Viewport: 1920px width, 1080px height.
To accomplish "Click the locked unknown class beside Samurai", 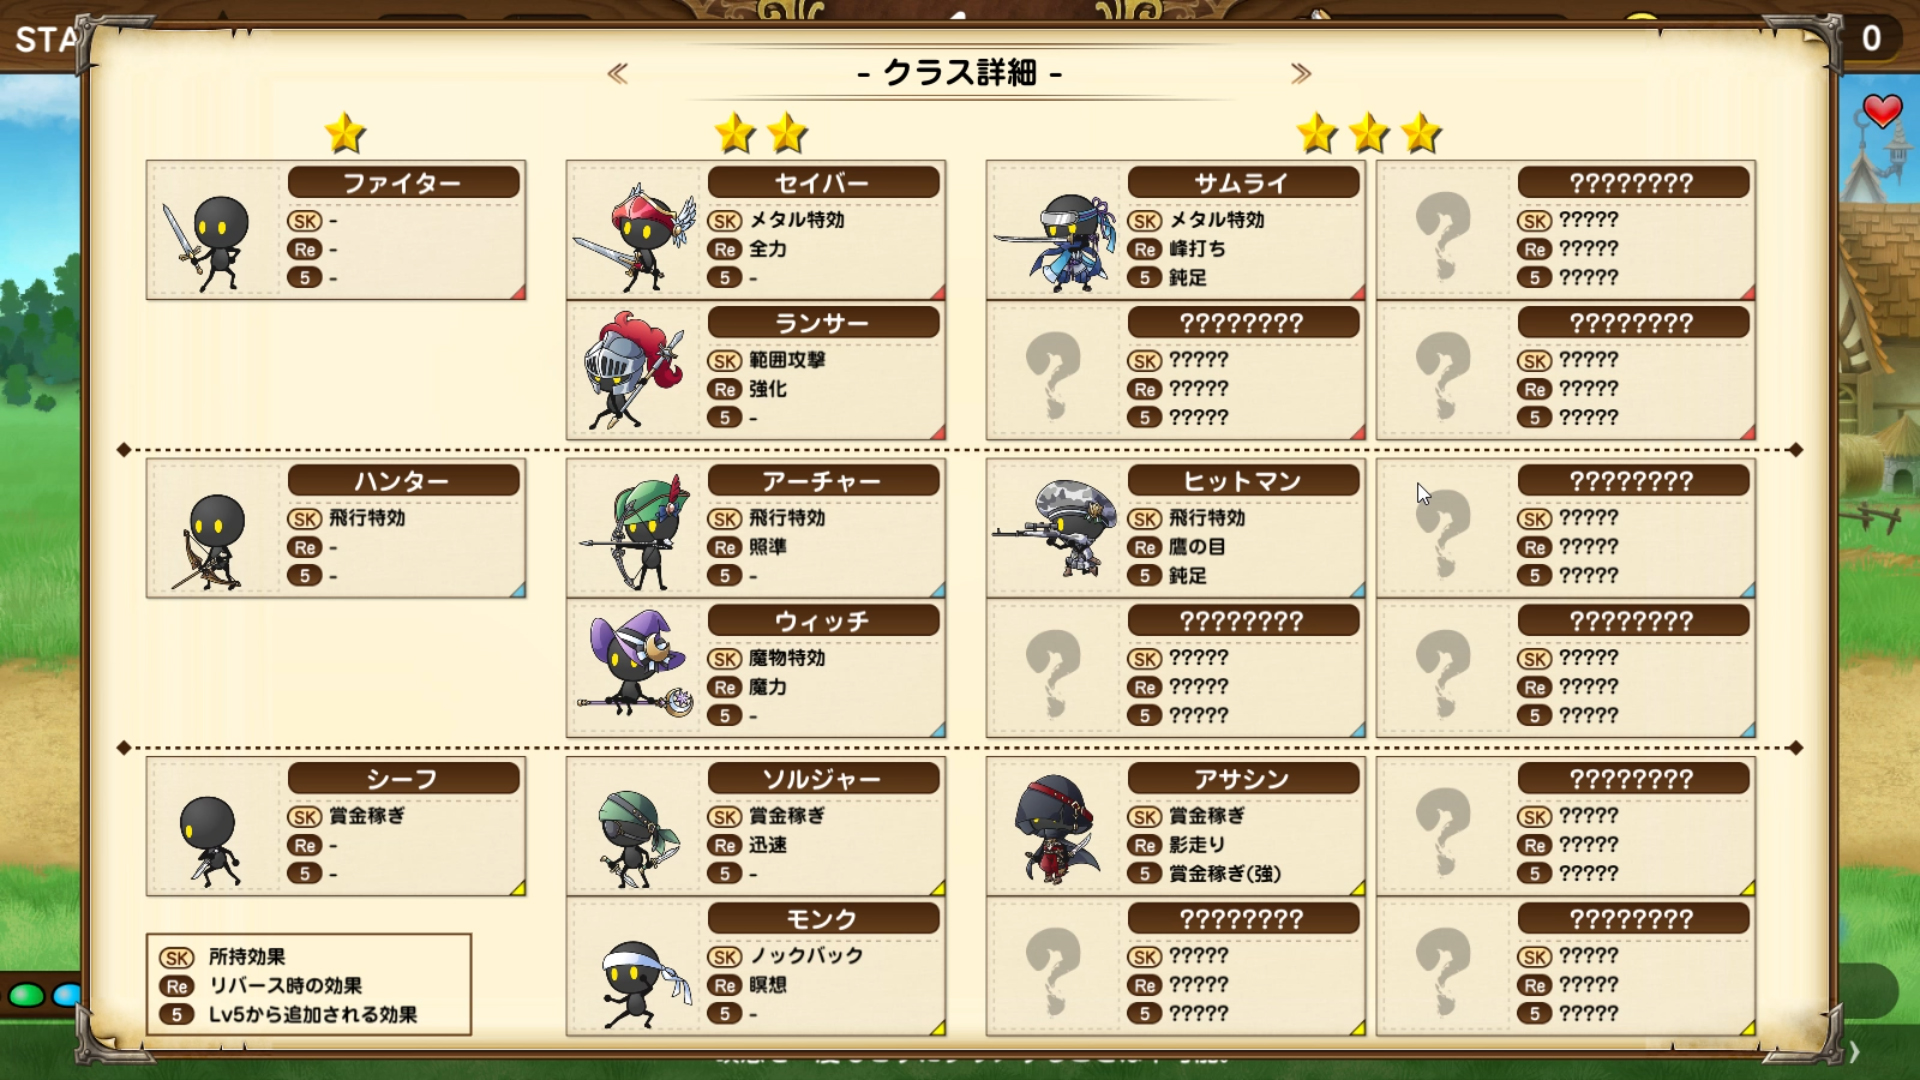I will point(1566,230).
